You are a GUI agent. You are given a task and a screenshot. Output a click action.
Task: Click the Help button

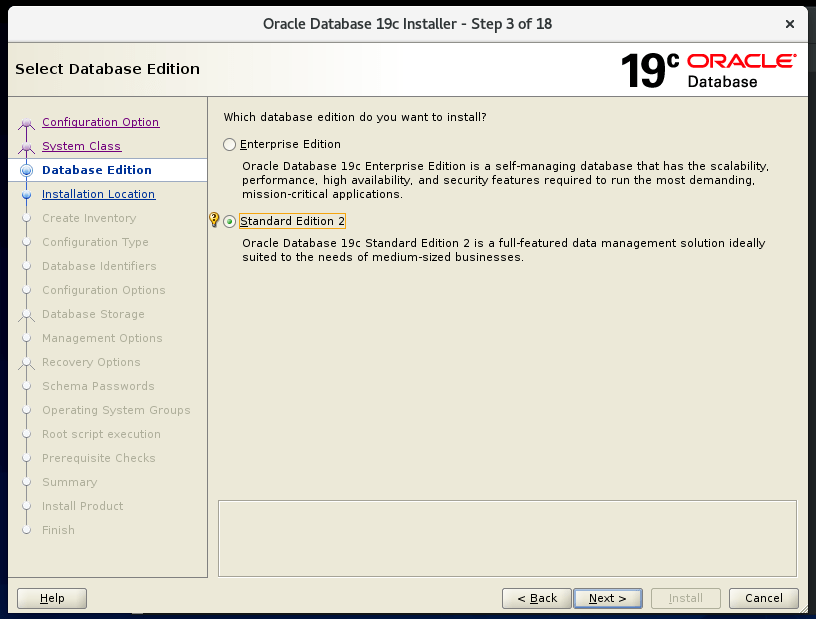pos(52,598)
